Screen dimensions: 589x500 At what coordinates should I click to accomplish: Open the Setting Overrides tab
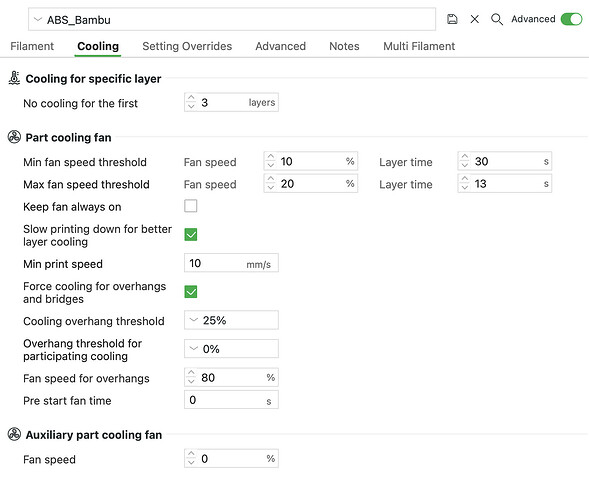187,46
